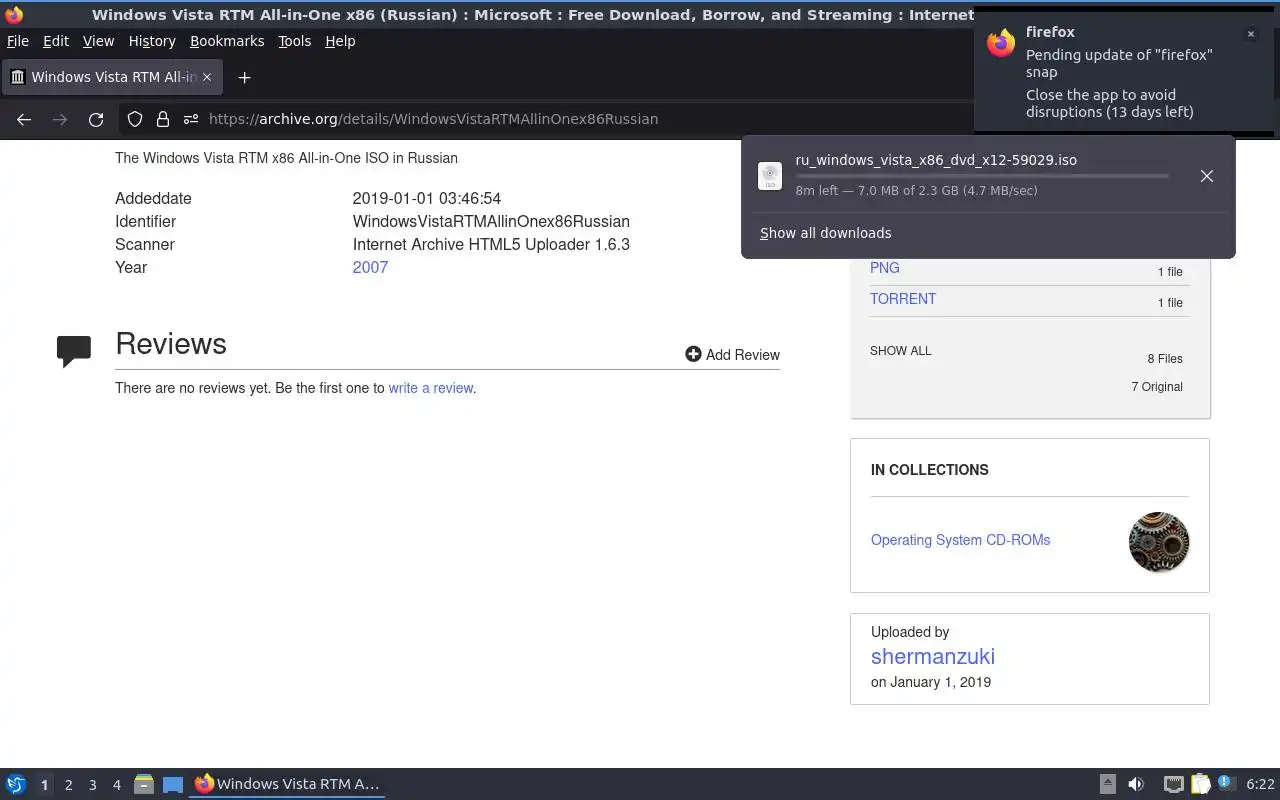The width and height of the screenshot is (1280, 800).
Task: Click the 8 Files count text
Action: (x=1165, y=359)
